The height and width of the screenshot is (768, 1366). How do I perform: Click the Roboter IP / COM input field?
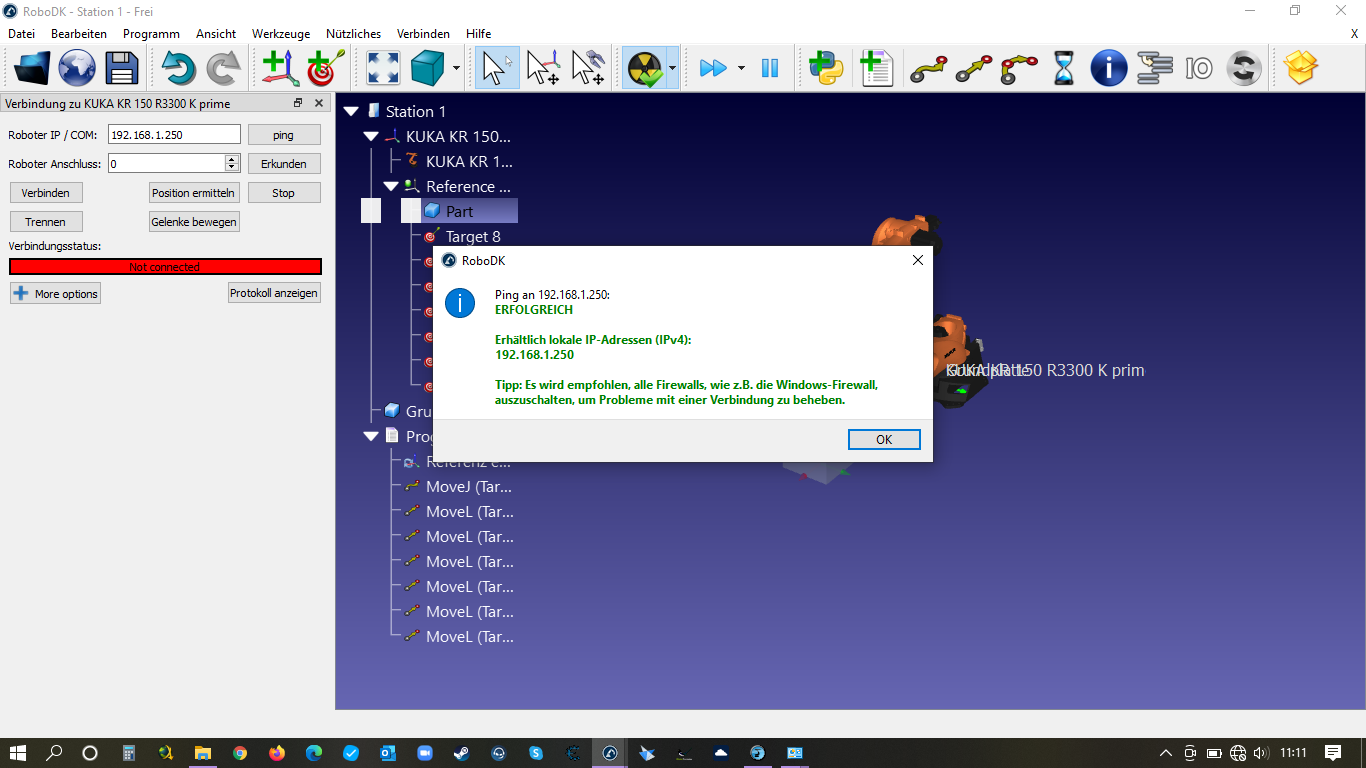tap(174, 134)
